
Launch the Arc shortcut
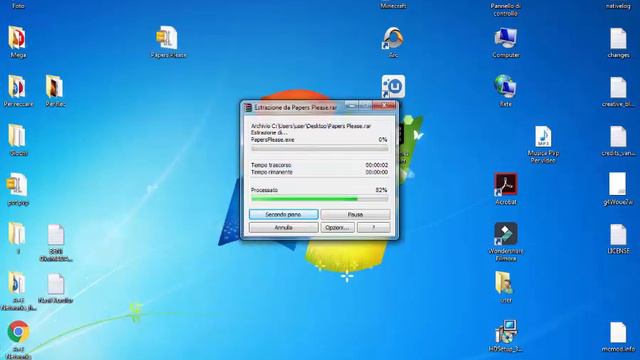(393, 39)
